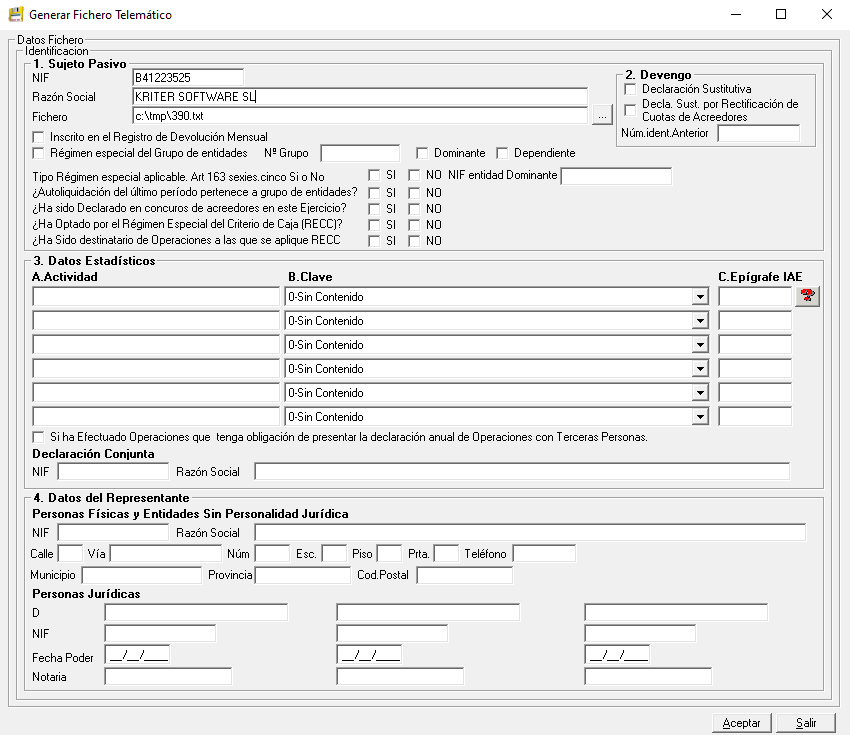Check Declaración Sustitutiva
The image size is (850, 735).
pos(630,89)
